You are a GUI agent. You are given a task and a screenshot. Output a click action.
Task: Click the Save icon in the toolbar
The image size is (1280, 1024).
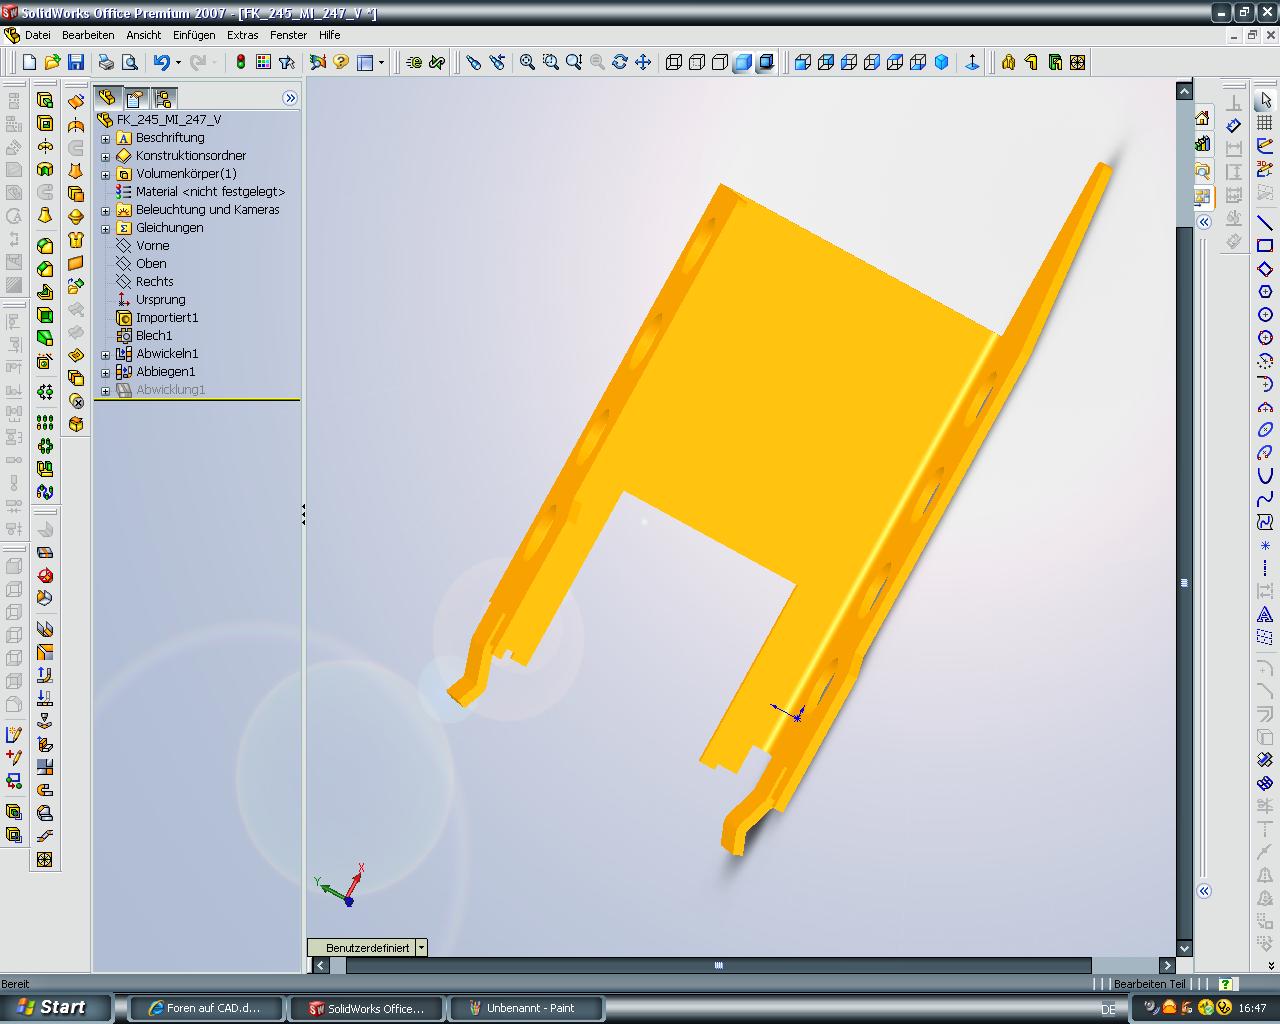(75, 62)
